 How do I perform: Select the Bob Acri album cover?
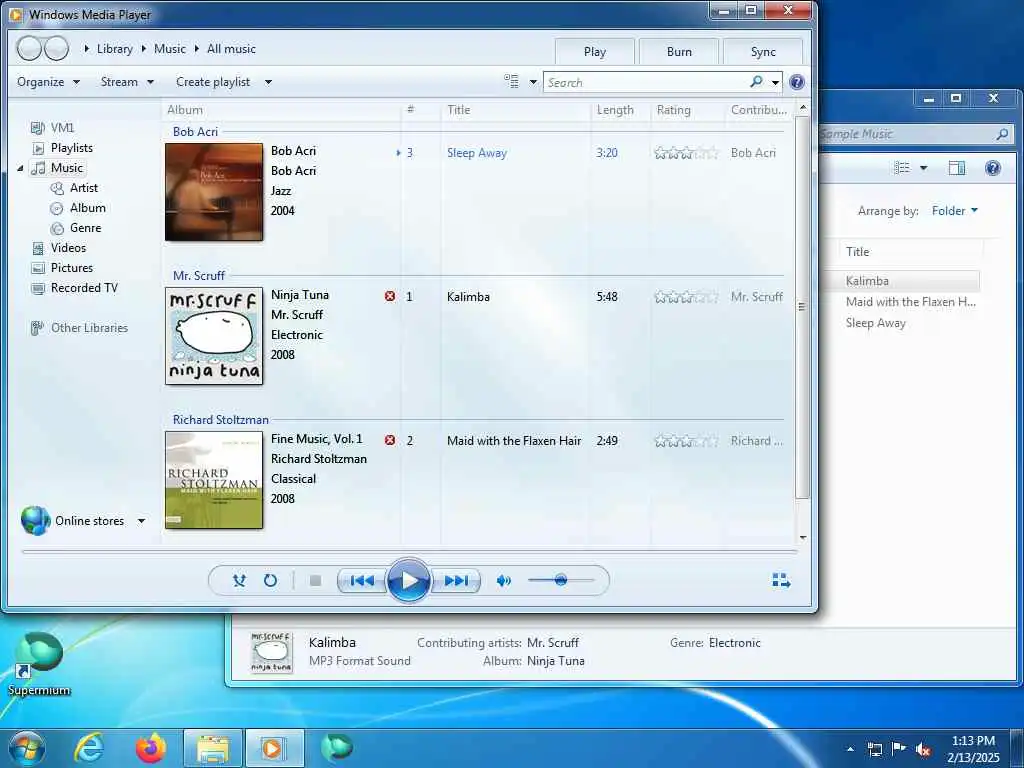[x=214, y=192]
